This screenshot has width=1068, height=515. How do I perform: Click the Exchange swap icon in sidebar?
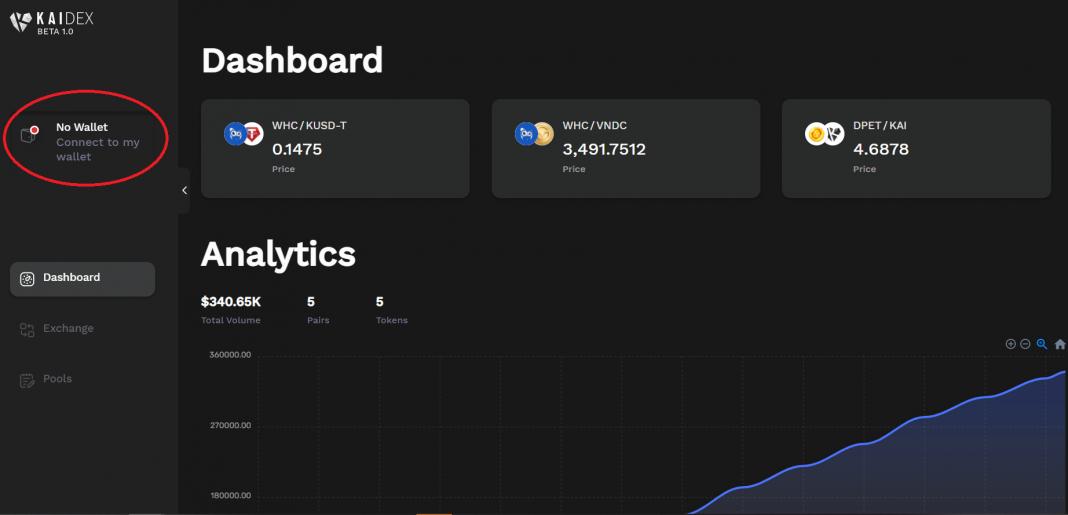point(27,329)
